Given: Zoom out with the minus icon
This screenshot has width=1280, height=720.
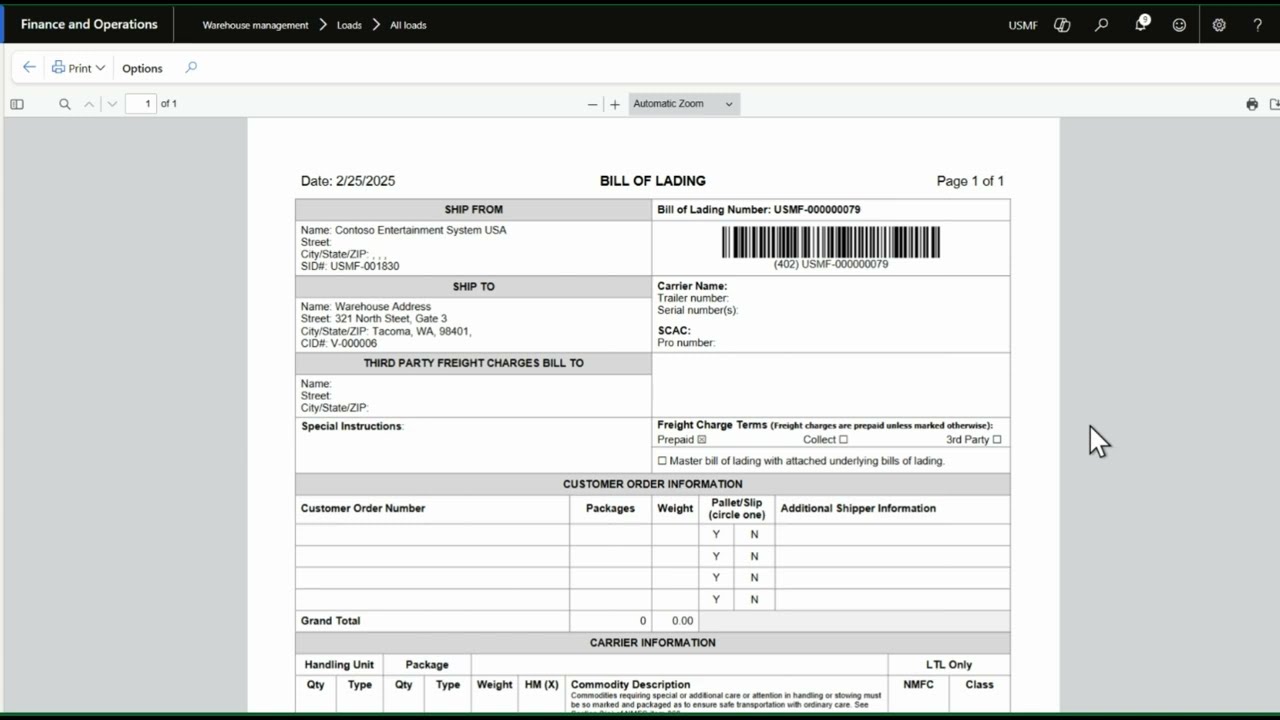Looking at the screenshot, I should pyautogui.click(x=592, y=104).
